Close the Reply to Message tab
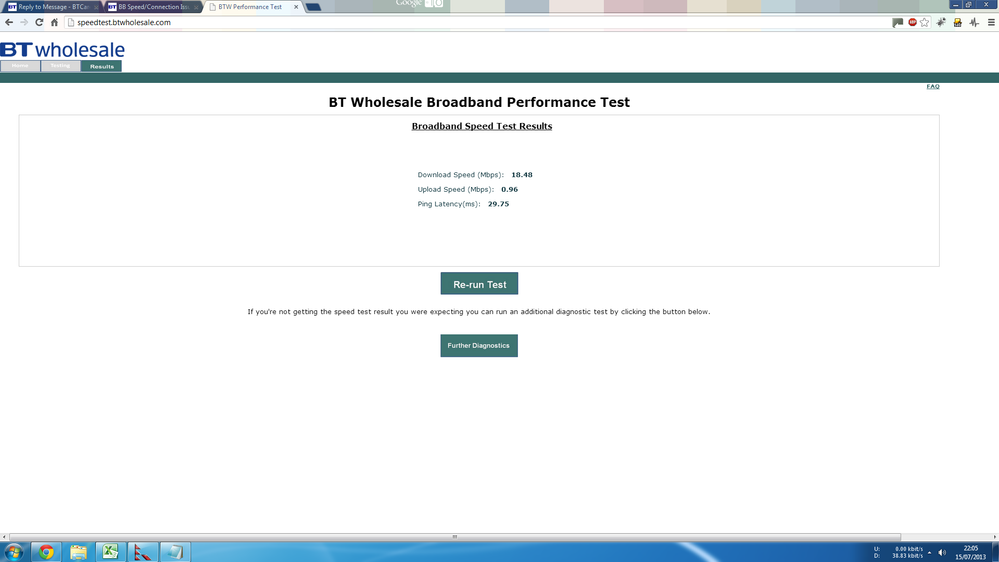The height and width of the screenshot is (562, 999). (x=96, y=7)
